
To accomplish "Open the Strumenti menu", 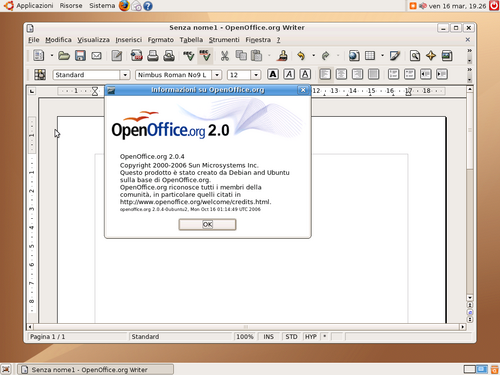I will (x=224, y=40).
